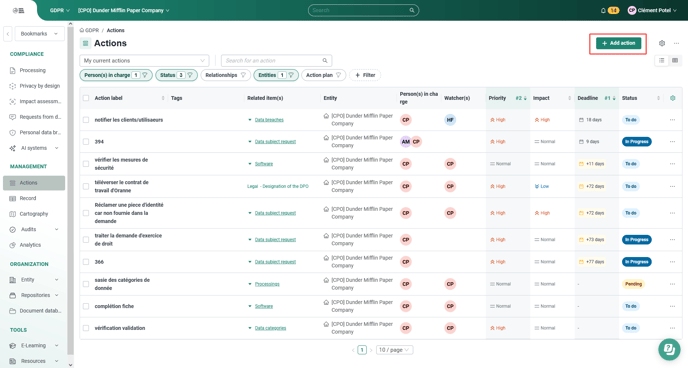This screenshot has height=368, width=688.
Task: Check téléverser le contrat de travail row
Action: coord(86,186)
